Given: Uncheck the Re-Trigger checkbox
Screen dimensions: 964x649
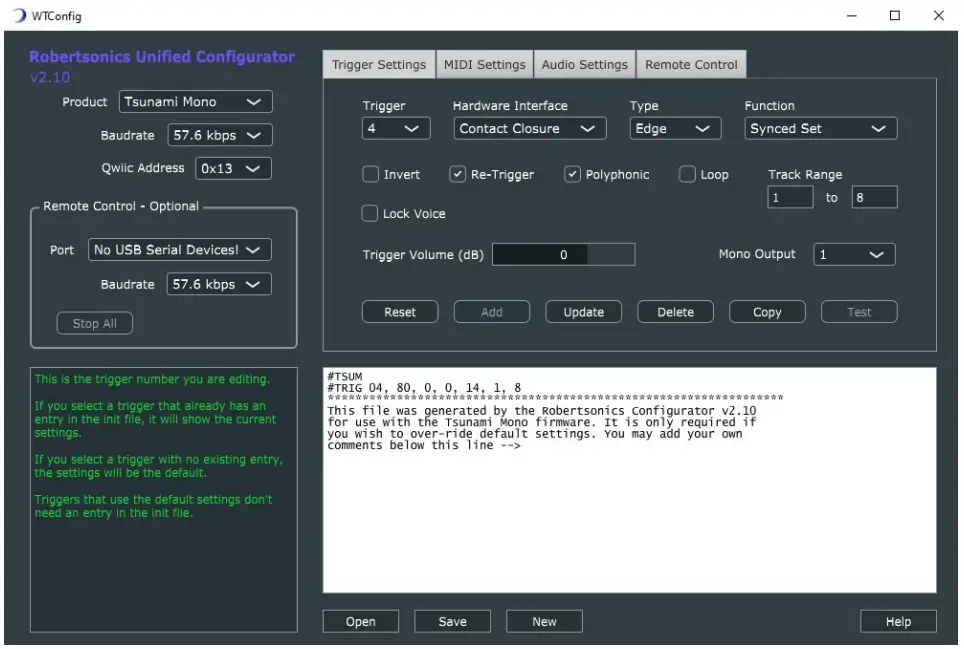Looking at the screenshot, I should click(458, 175).
